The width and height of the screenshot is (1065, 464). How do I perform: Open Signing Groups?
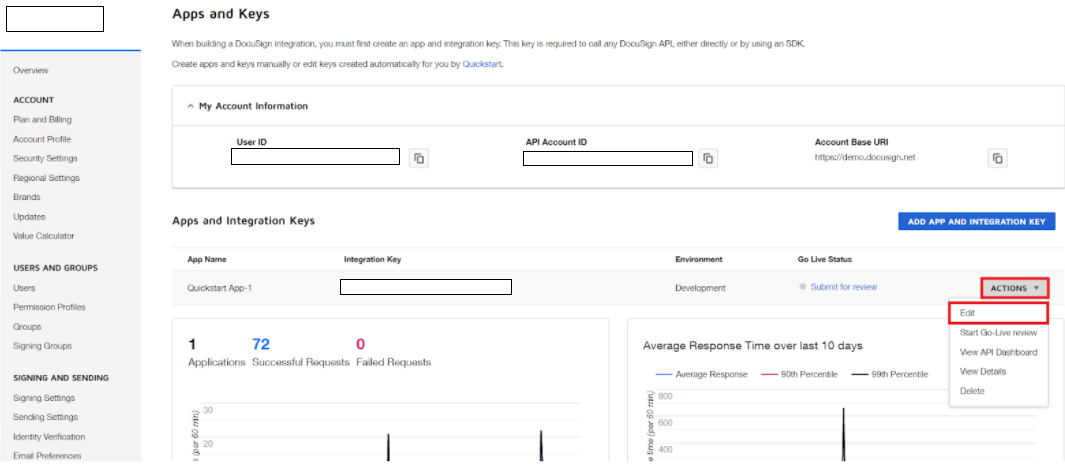pos(42,346)
